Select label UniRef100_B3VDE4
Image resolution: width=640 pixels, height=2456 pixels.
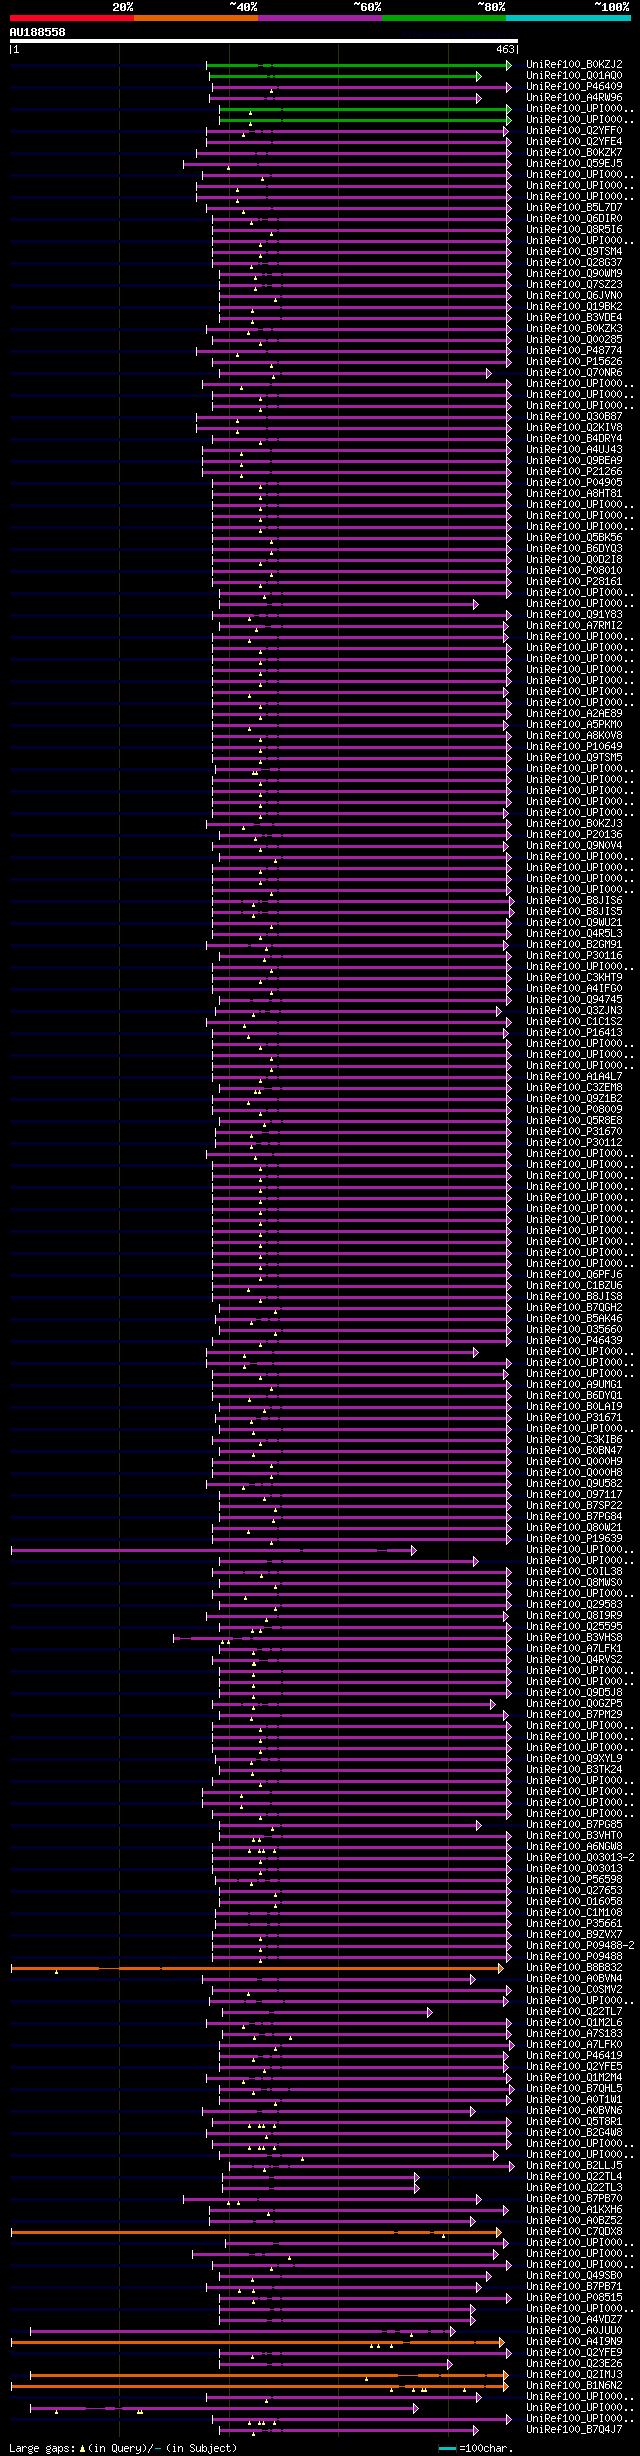click(574, 317)
